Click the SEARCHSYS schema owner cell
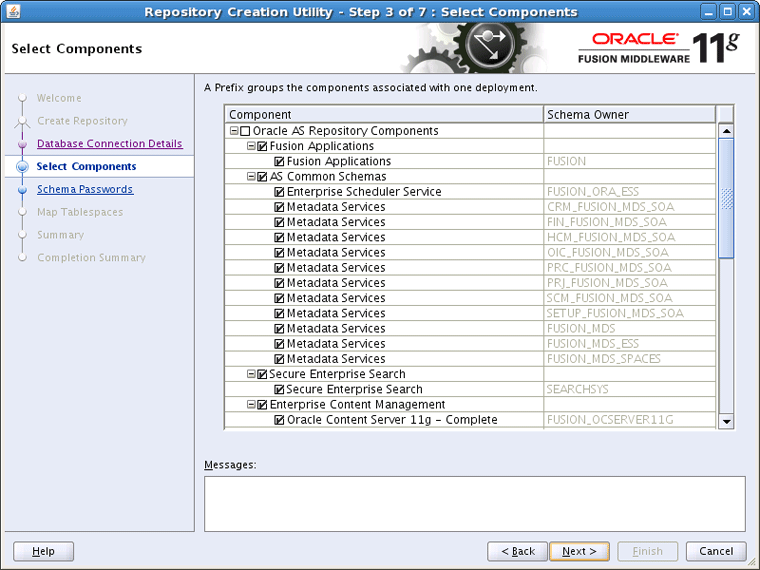This screenshot has height=570, width=760. [630, 389]
